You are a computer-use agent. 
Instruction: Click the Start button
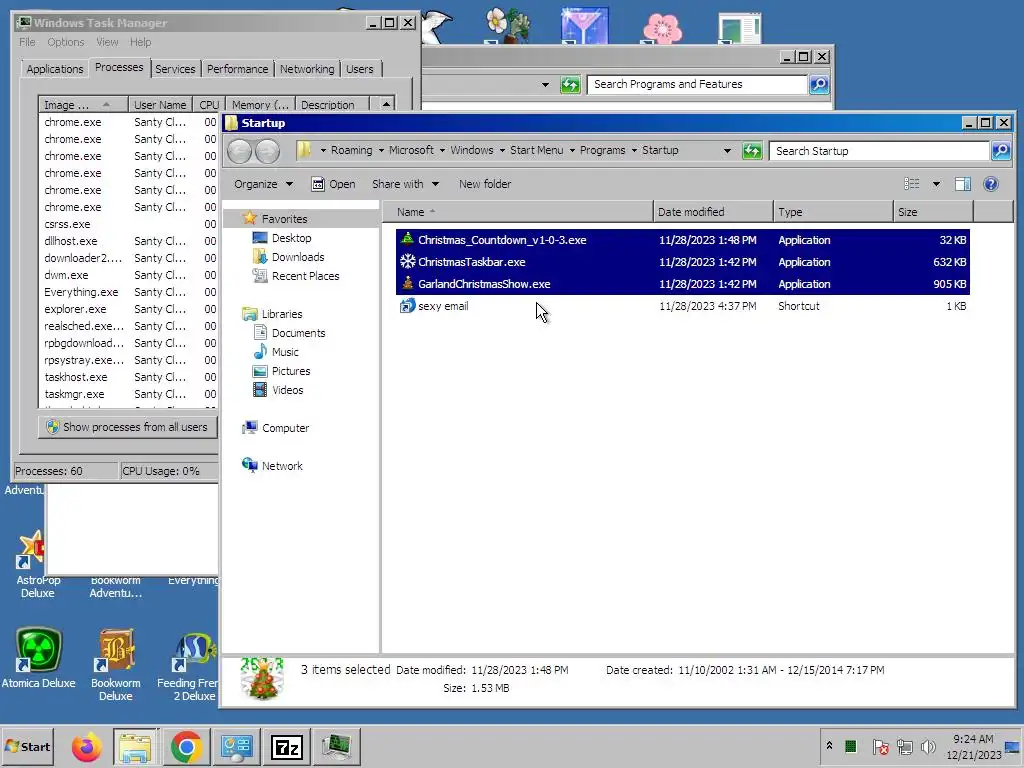pos(28,746)
